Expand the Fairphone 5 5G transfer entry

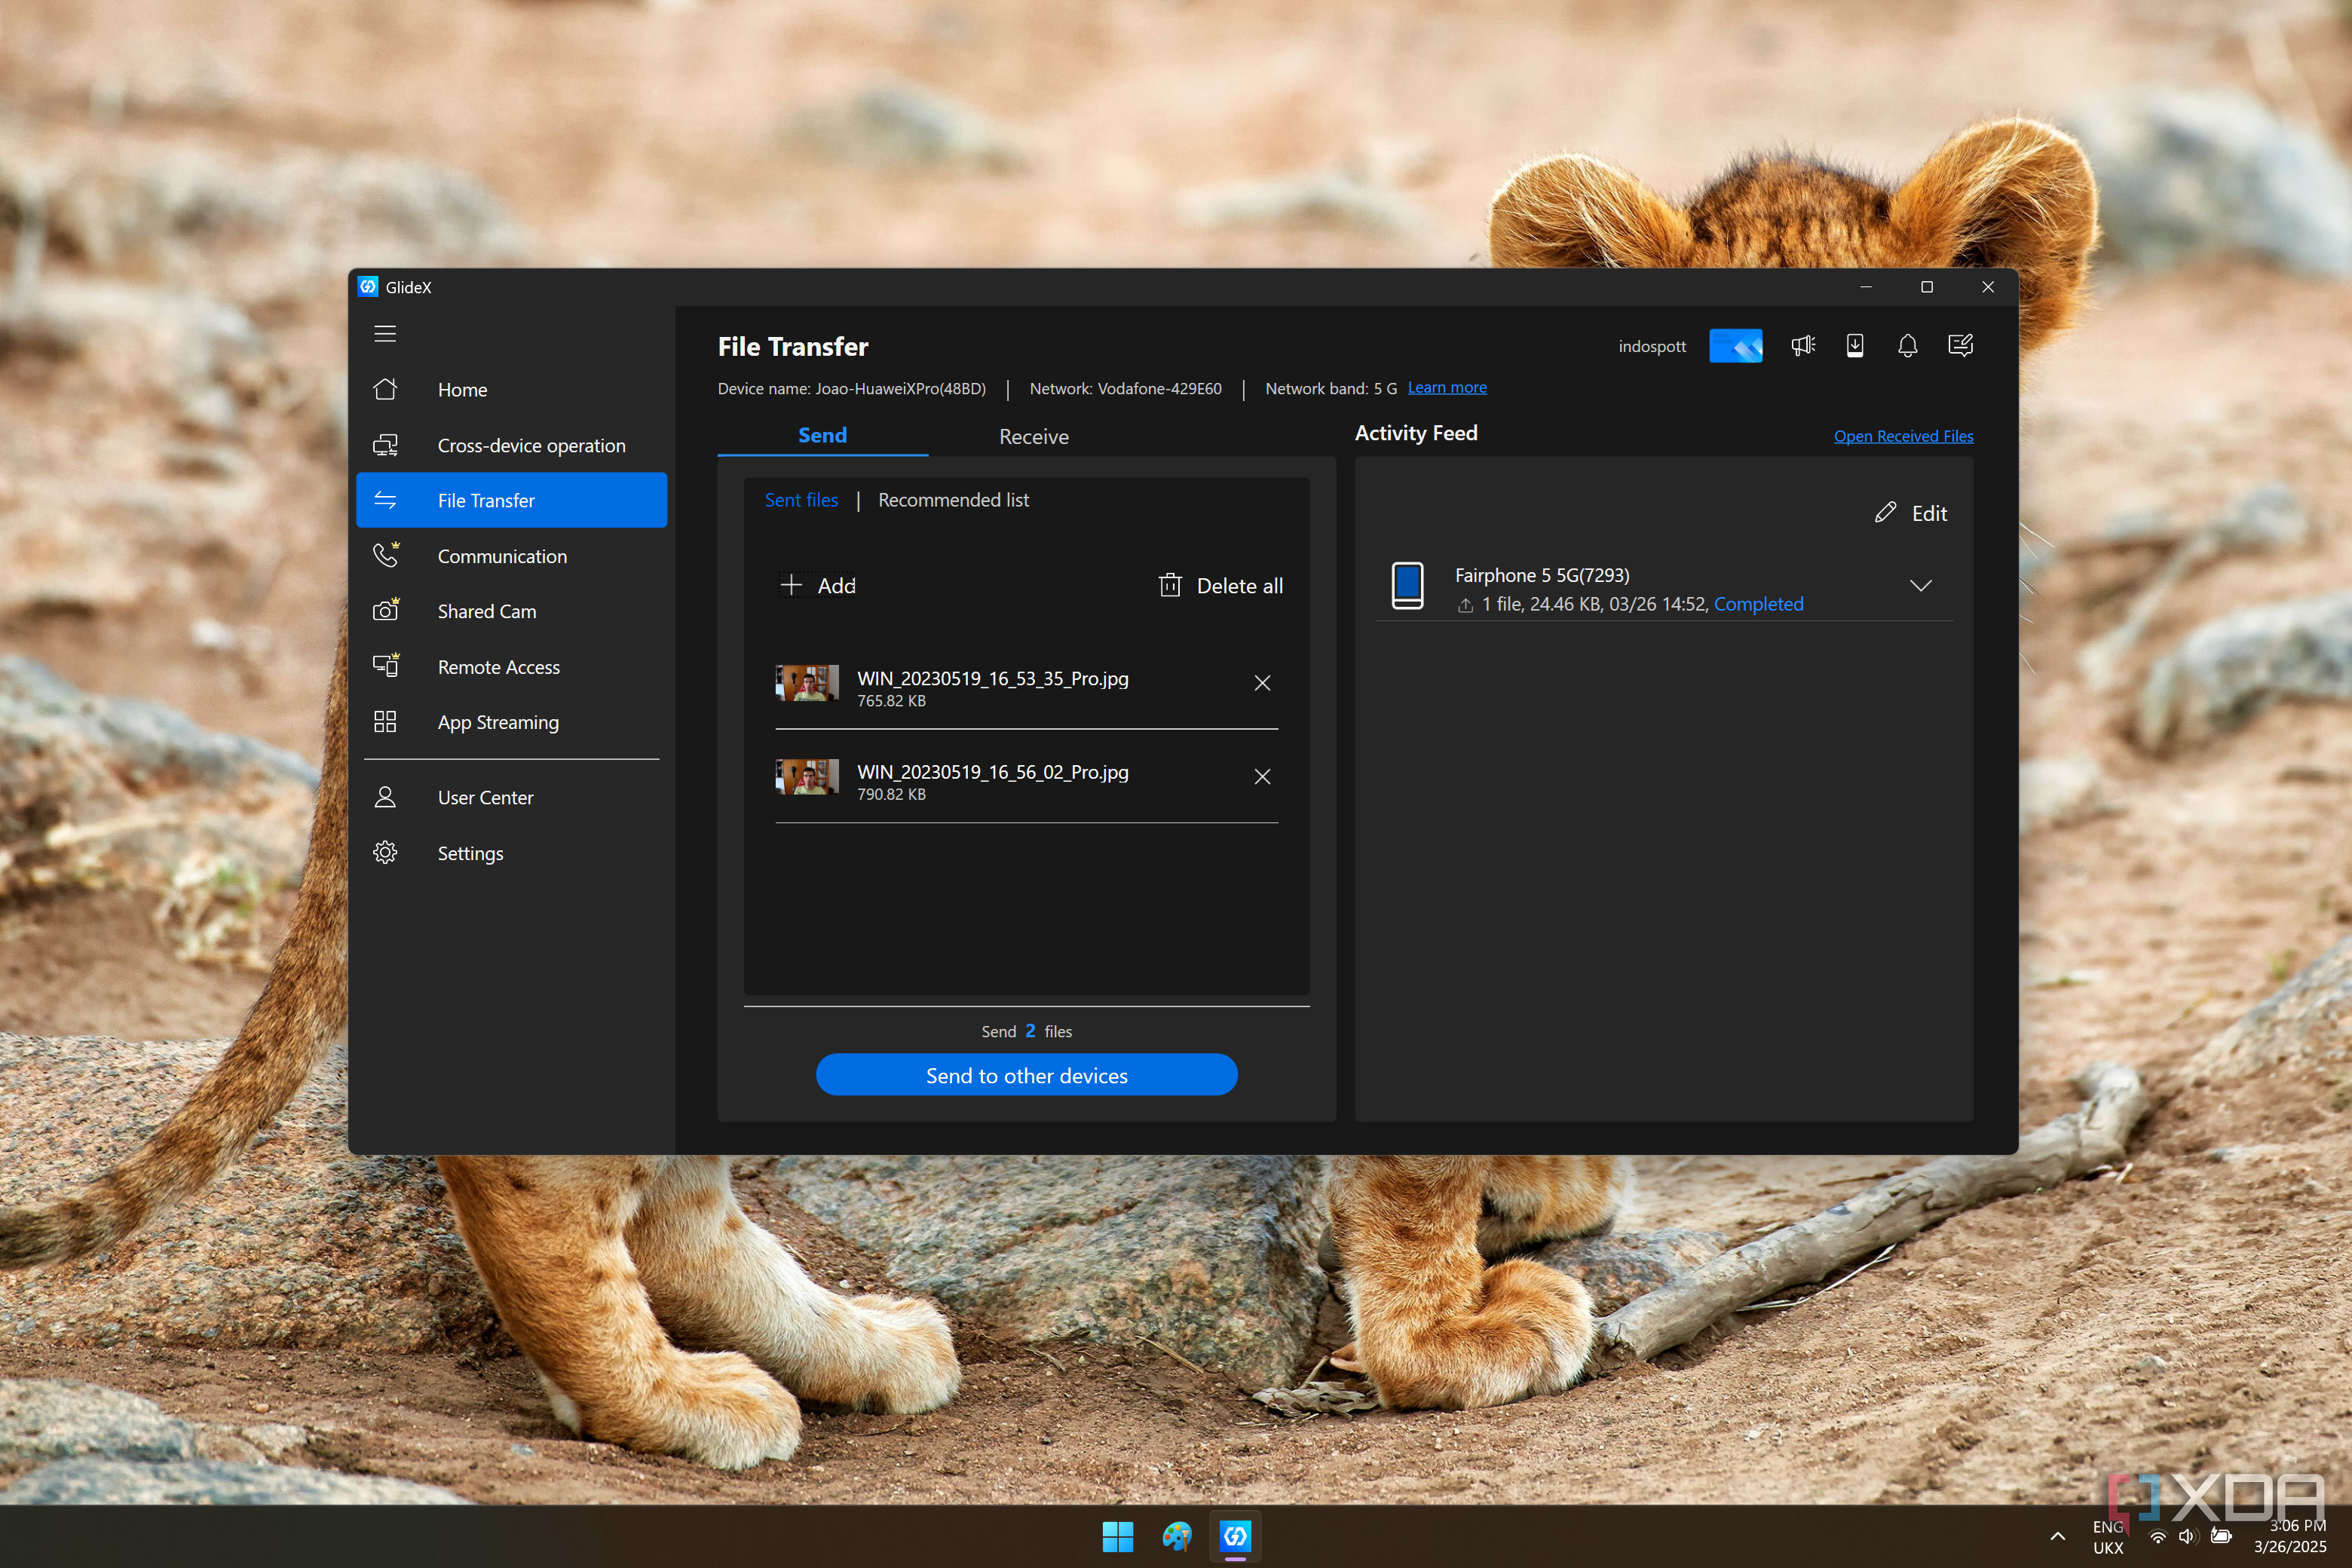[1920, 586]
